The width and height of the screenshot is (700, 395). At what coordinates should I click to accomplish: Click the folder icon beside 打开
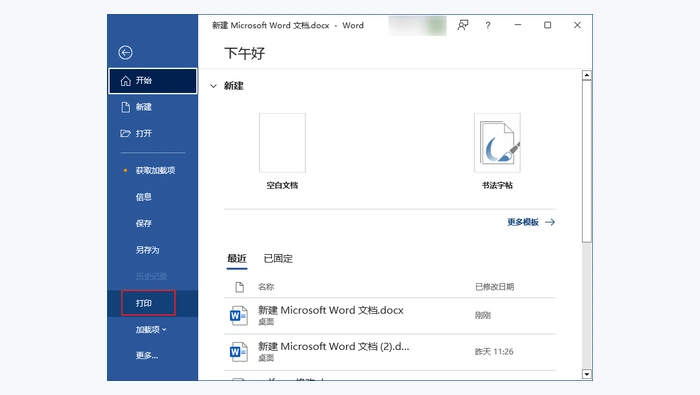coord(125,133)
